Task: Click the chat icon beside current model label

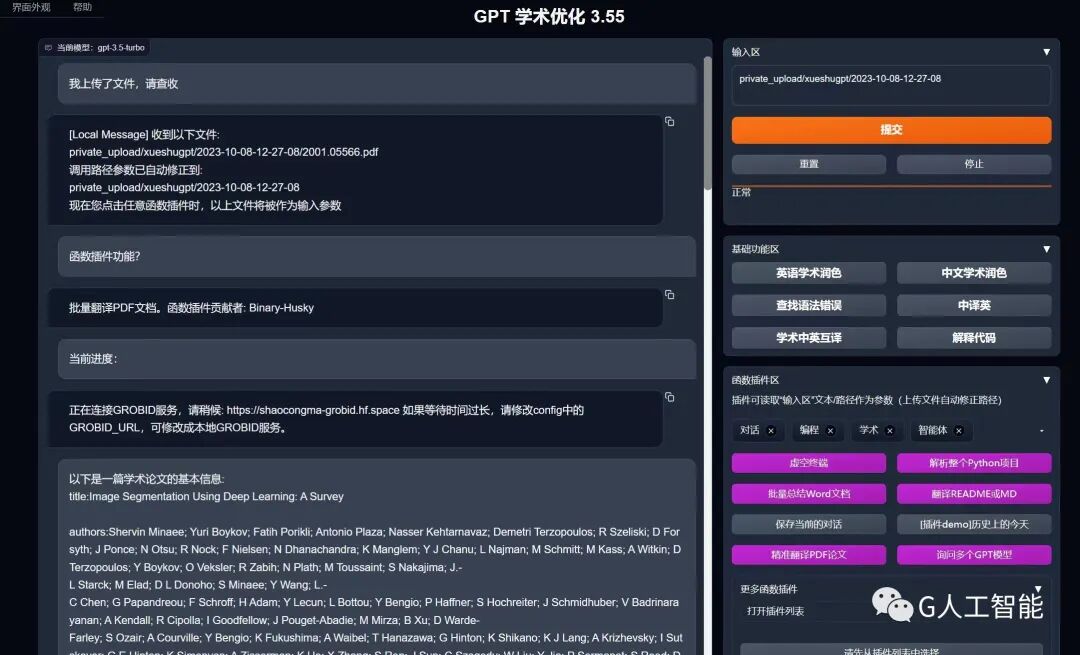Action: point(48,48)
